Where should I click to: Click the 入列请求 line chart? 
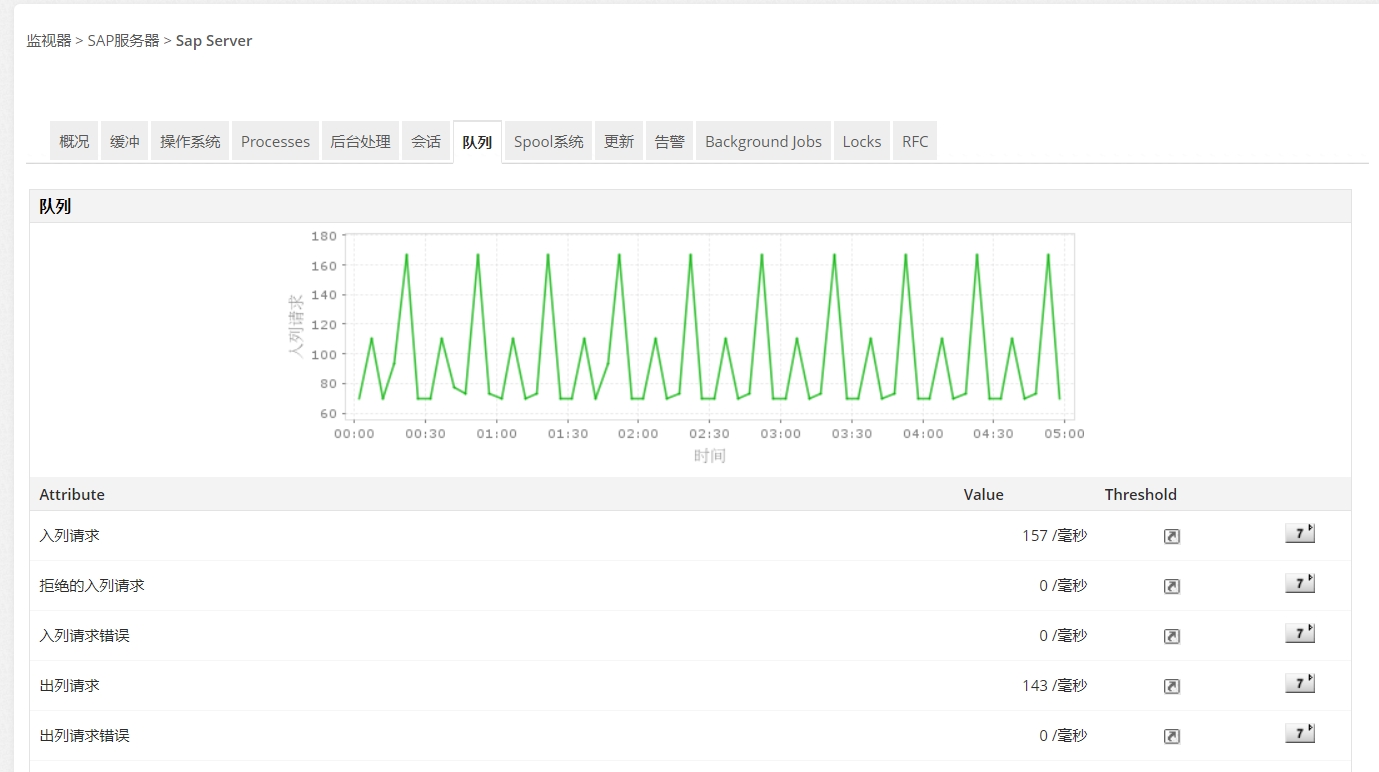(x=709, y=325)
